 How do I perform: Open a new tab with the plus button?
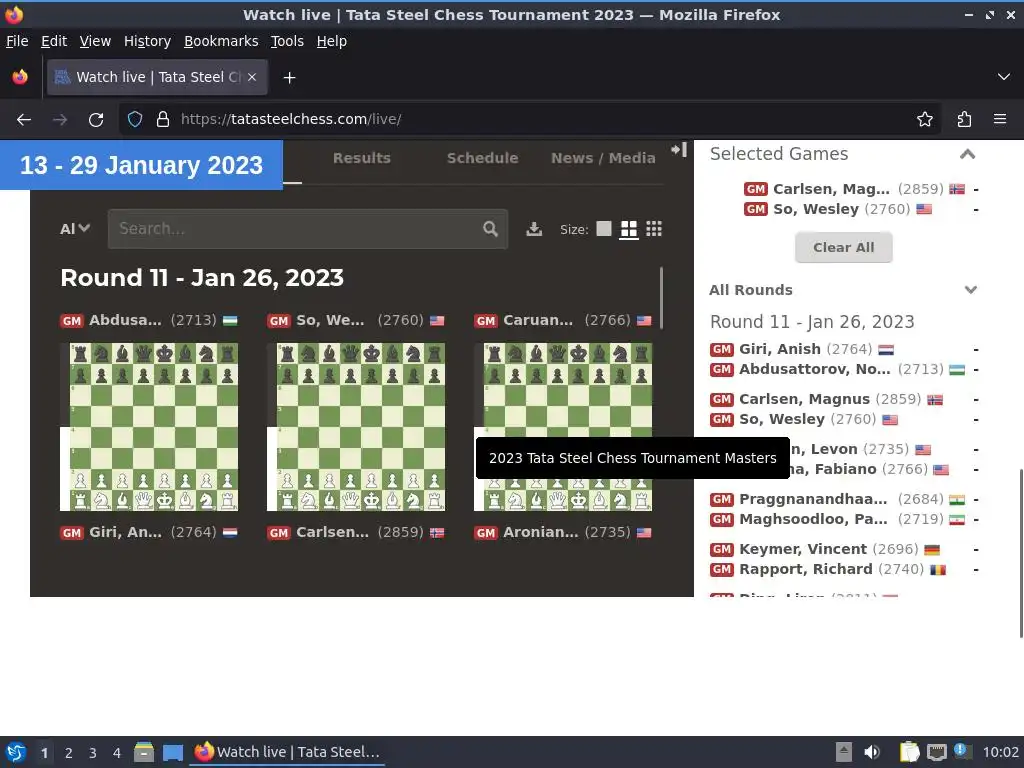coord(289,78)
